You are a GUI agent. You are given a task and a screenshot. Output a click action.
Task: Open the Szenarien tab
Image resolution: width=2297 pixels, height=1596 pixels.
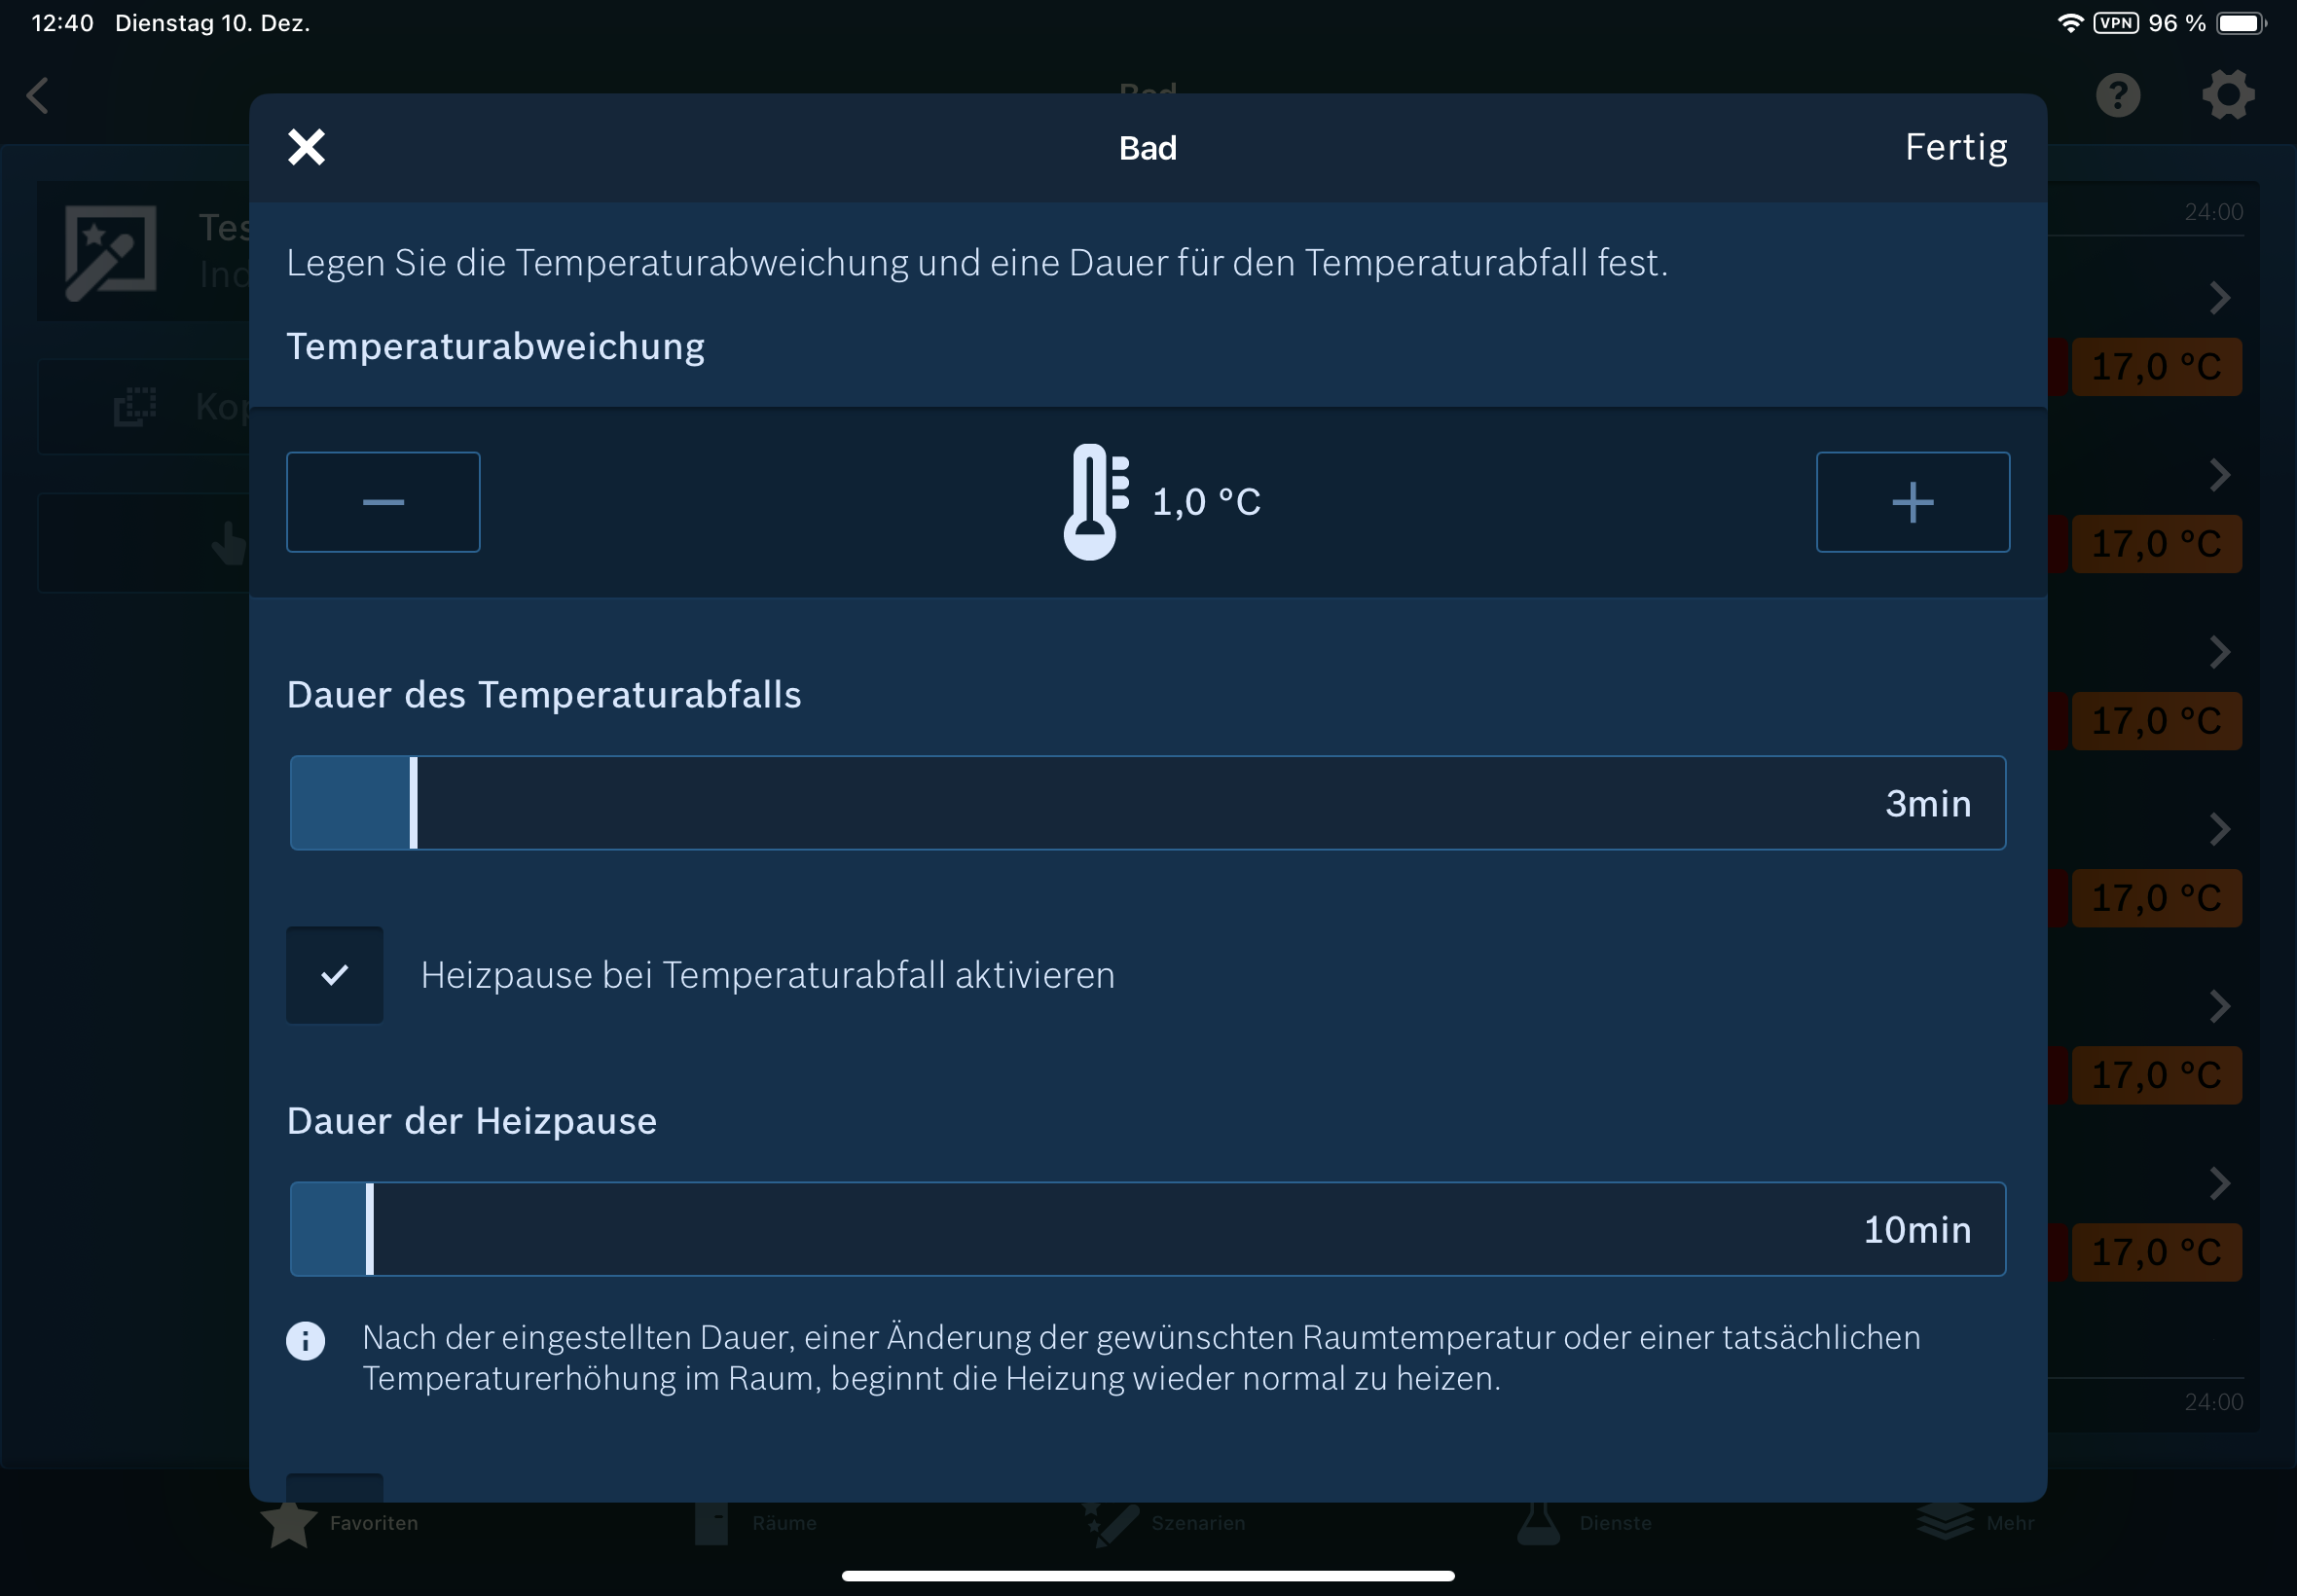(1165, 1524)
